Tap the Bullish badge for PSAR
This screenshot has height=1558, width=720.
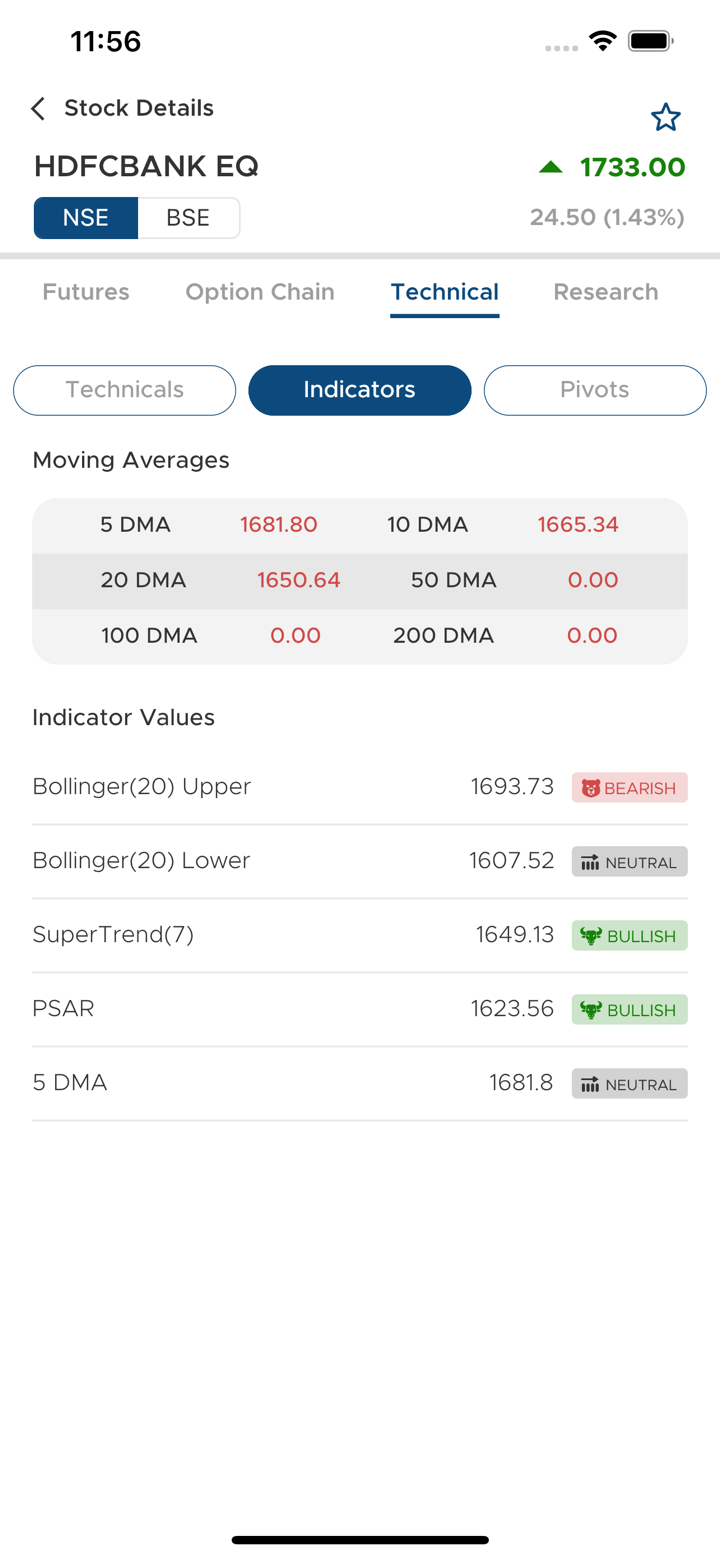coord(629,1010)
